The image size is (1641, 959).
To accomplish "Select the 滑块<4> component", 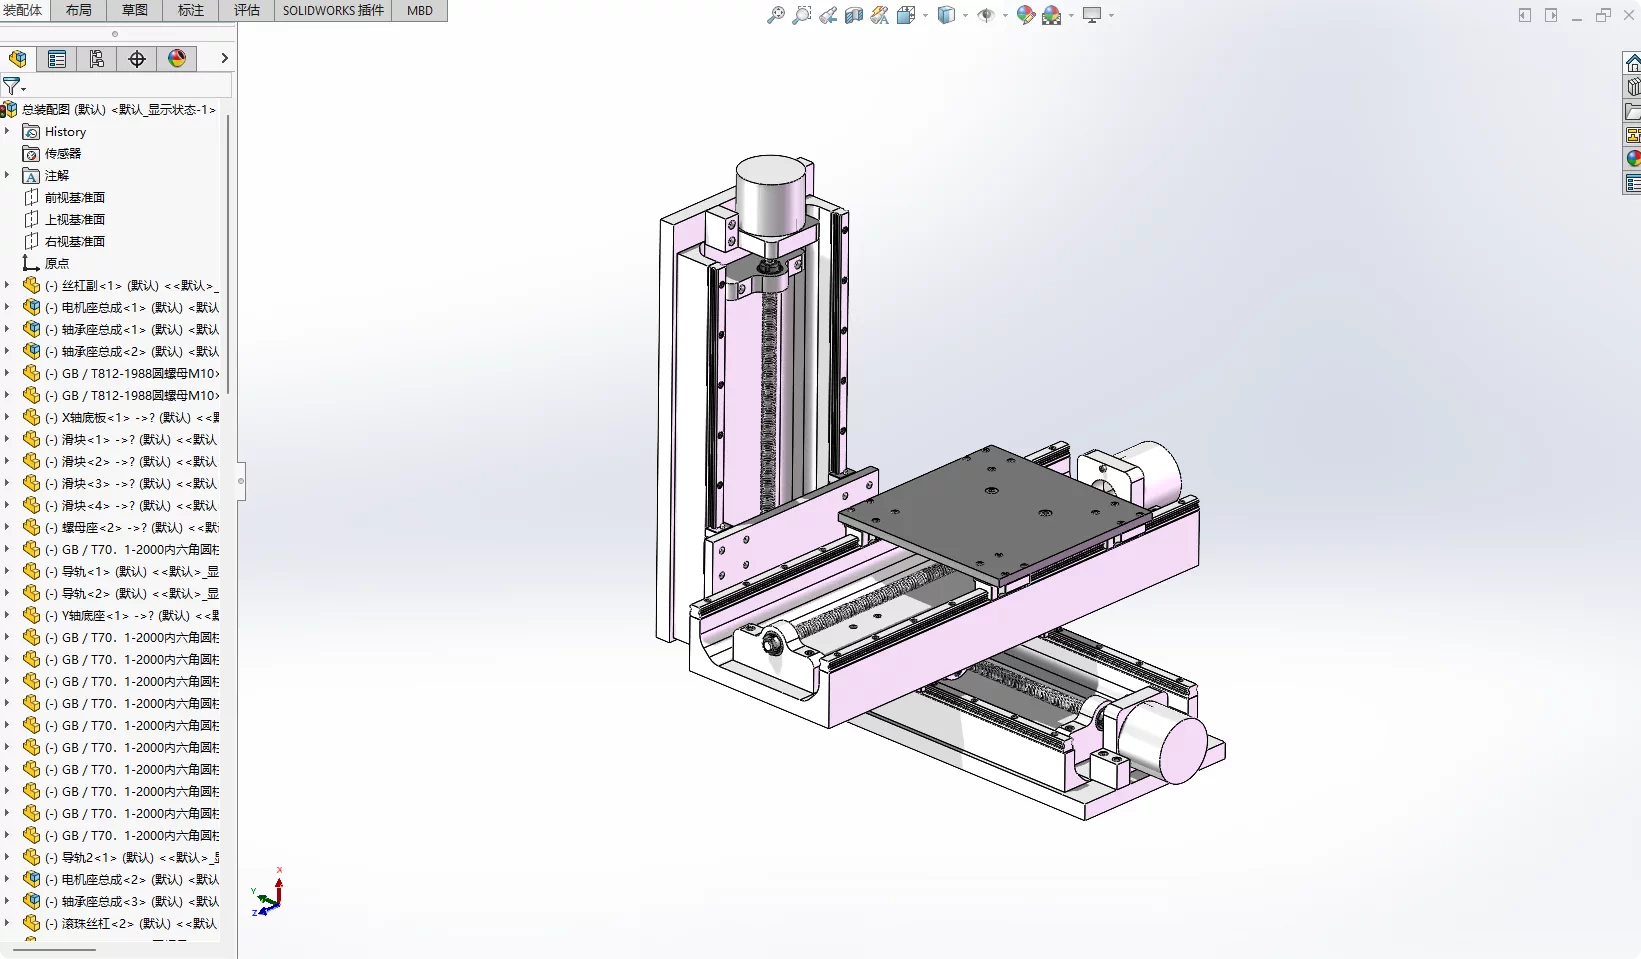I will click(120, 505).
